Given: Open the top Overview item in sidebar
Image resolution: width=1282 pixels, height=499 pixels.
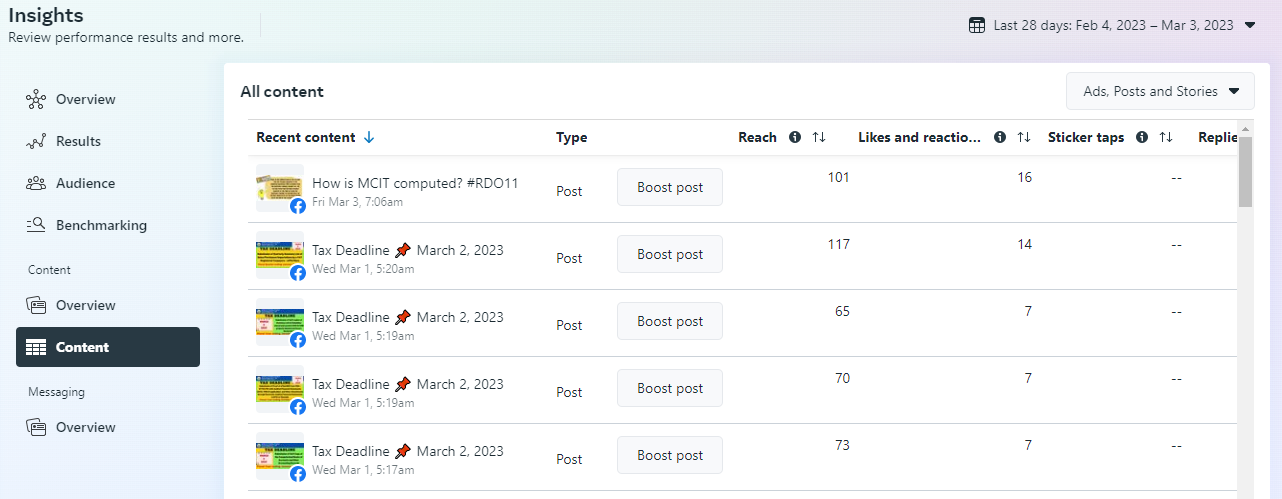Looking at the screenshot, I should [85, 99].
